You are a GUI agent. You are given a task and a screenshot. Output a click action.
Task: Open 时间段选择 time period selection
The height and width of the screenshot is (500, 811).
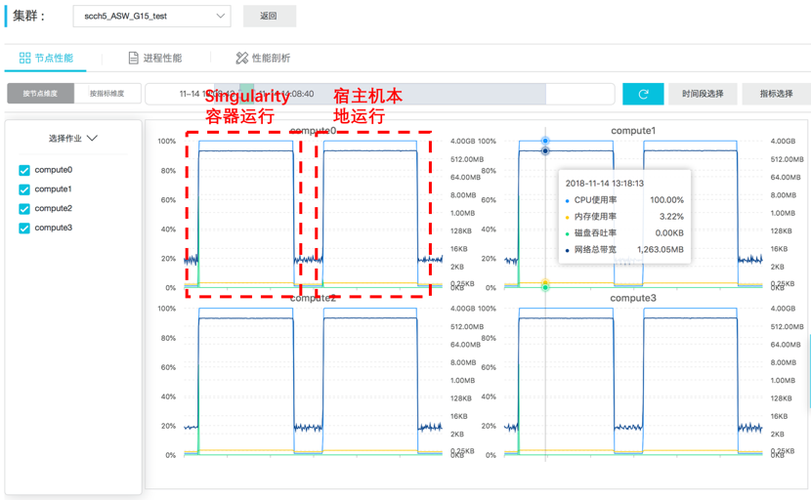coord(702,94)
